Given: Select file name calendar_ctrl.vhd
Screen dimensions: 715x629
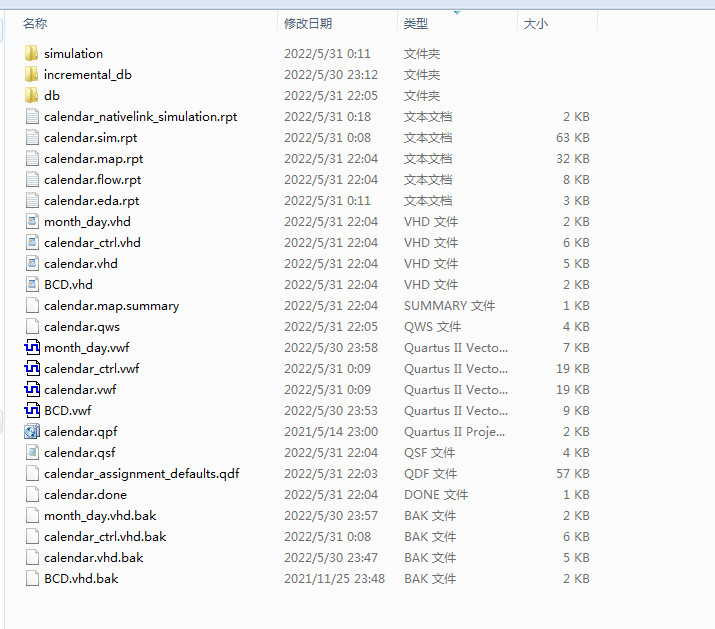Looking at the screenshot, I should click(92, 243).
